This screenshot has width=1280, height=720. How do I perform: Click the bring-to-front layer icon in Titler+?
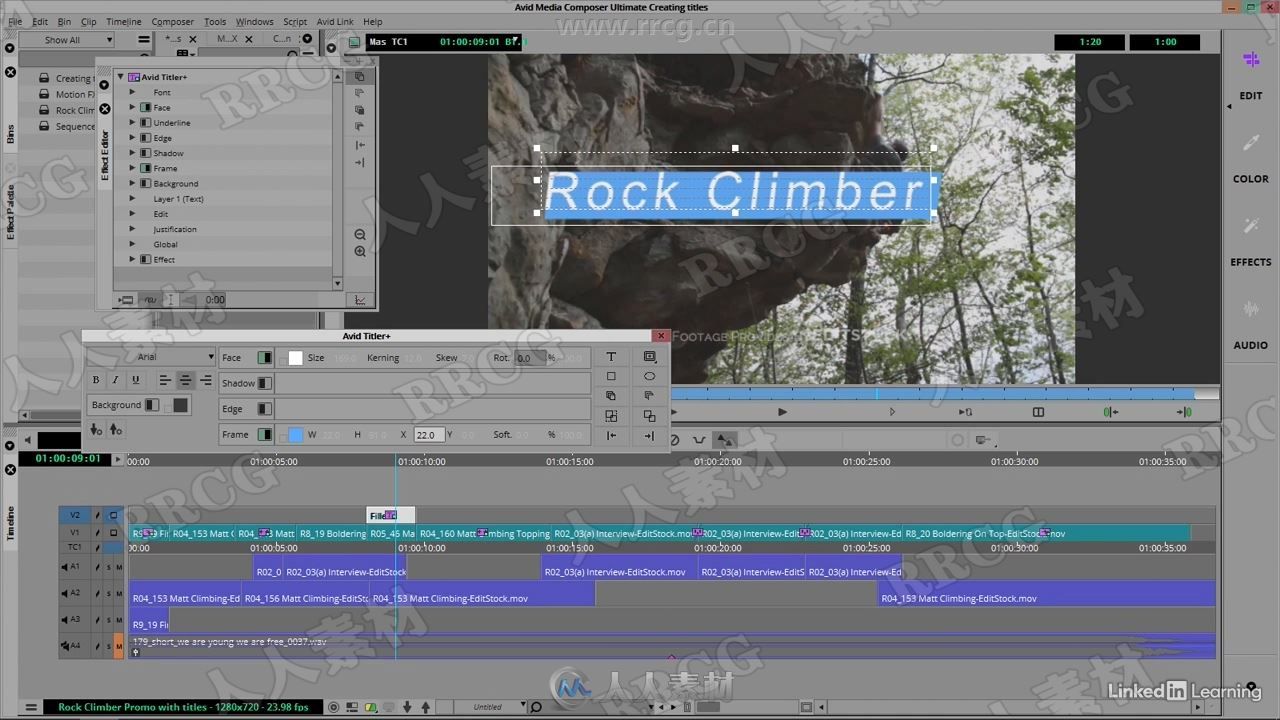tap(611, 396)
